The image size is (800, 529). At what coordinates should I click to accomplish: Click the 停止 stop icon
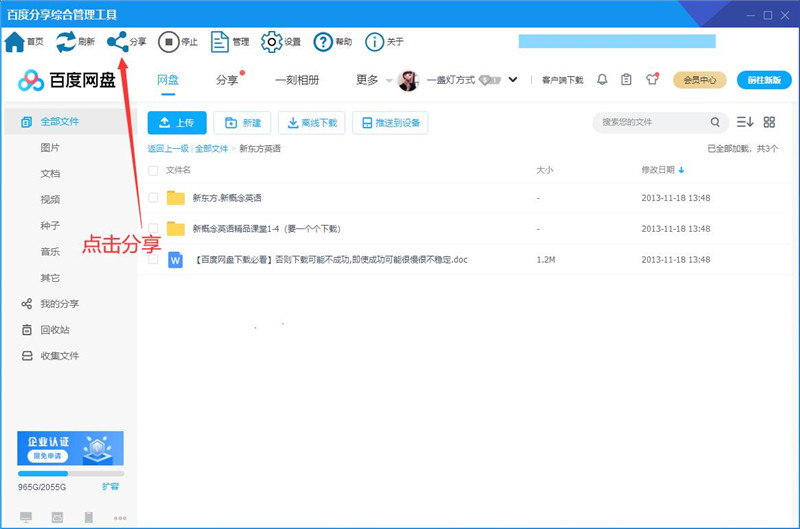pyautogui.click(x=168, y=42)
